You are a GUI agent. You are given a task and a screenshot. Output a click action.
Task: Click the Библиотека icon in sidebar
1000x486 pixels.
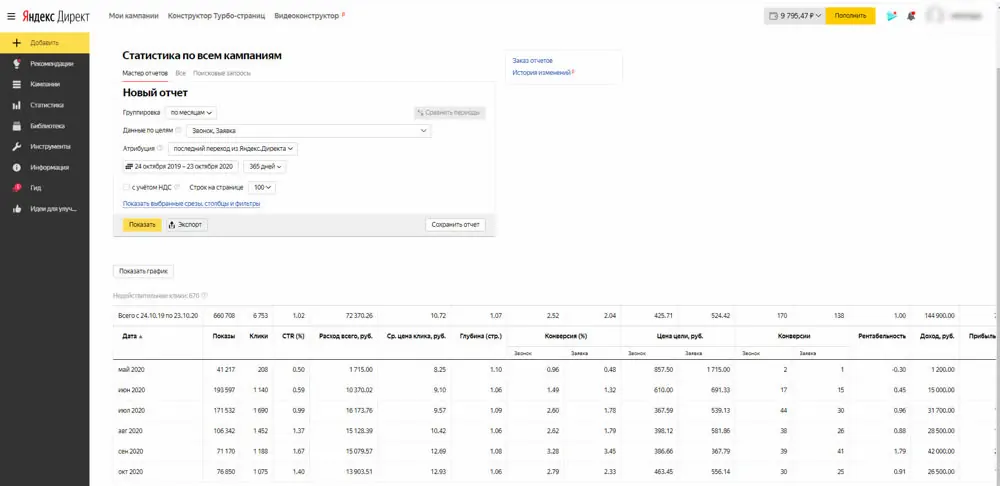click(17, 126)
